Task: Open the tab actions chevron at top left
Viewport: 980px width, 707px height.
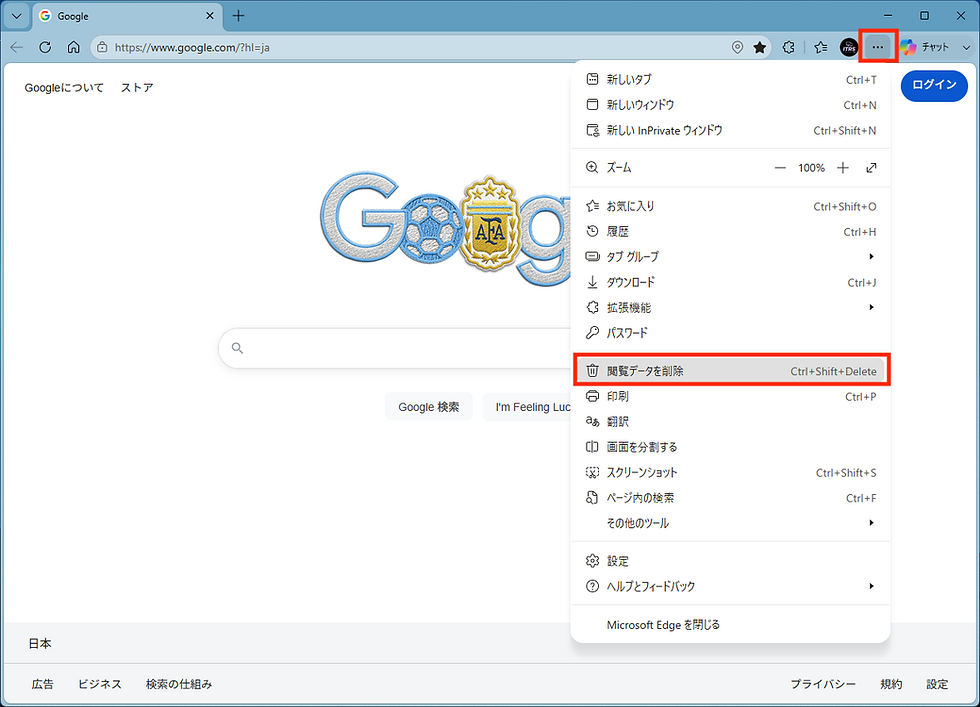Action: click(17, 16)
